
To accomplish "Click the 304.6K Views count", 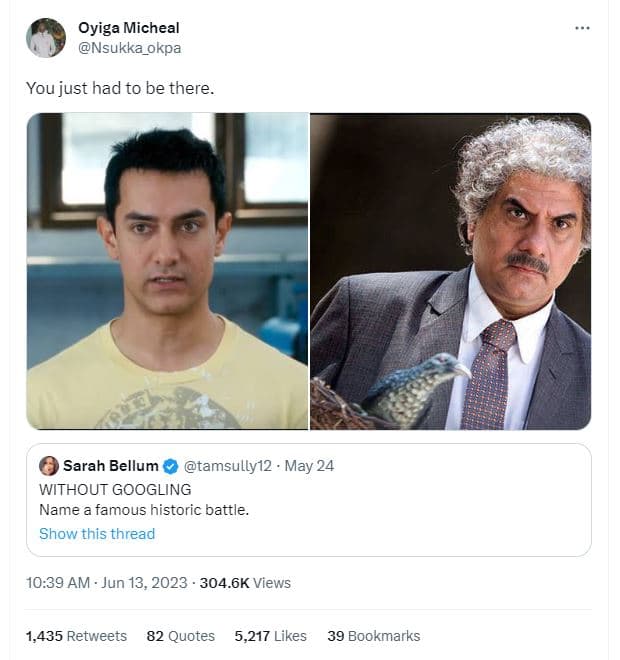I will pyautogui.click(x=245, y=582).
